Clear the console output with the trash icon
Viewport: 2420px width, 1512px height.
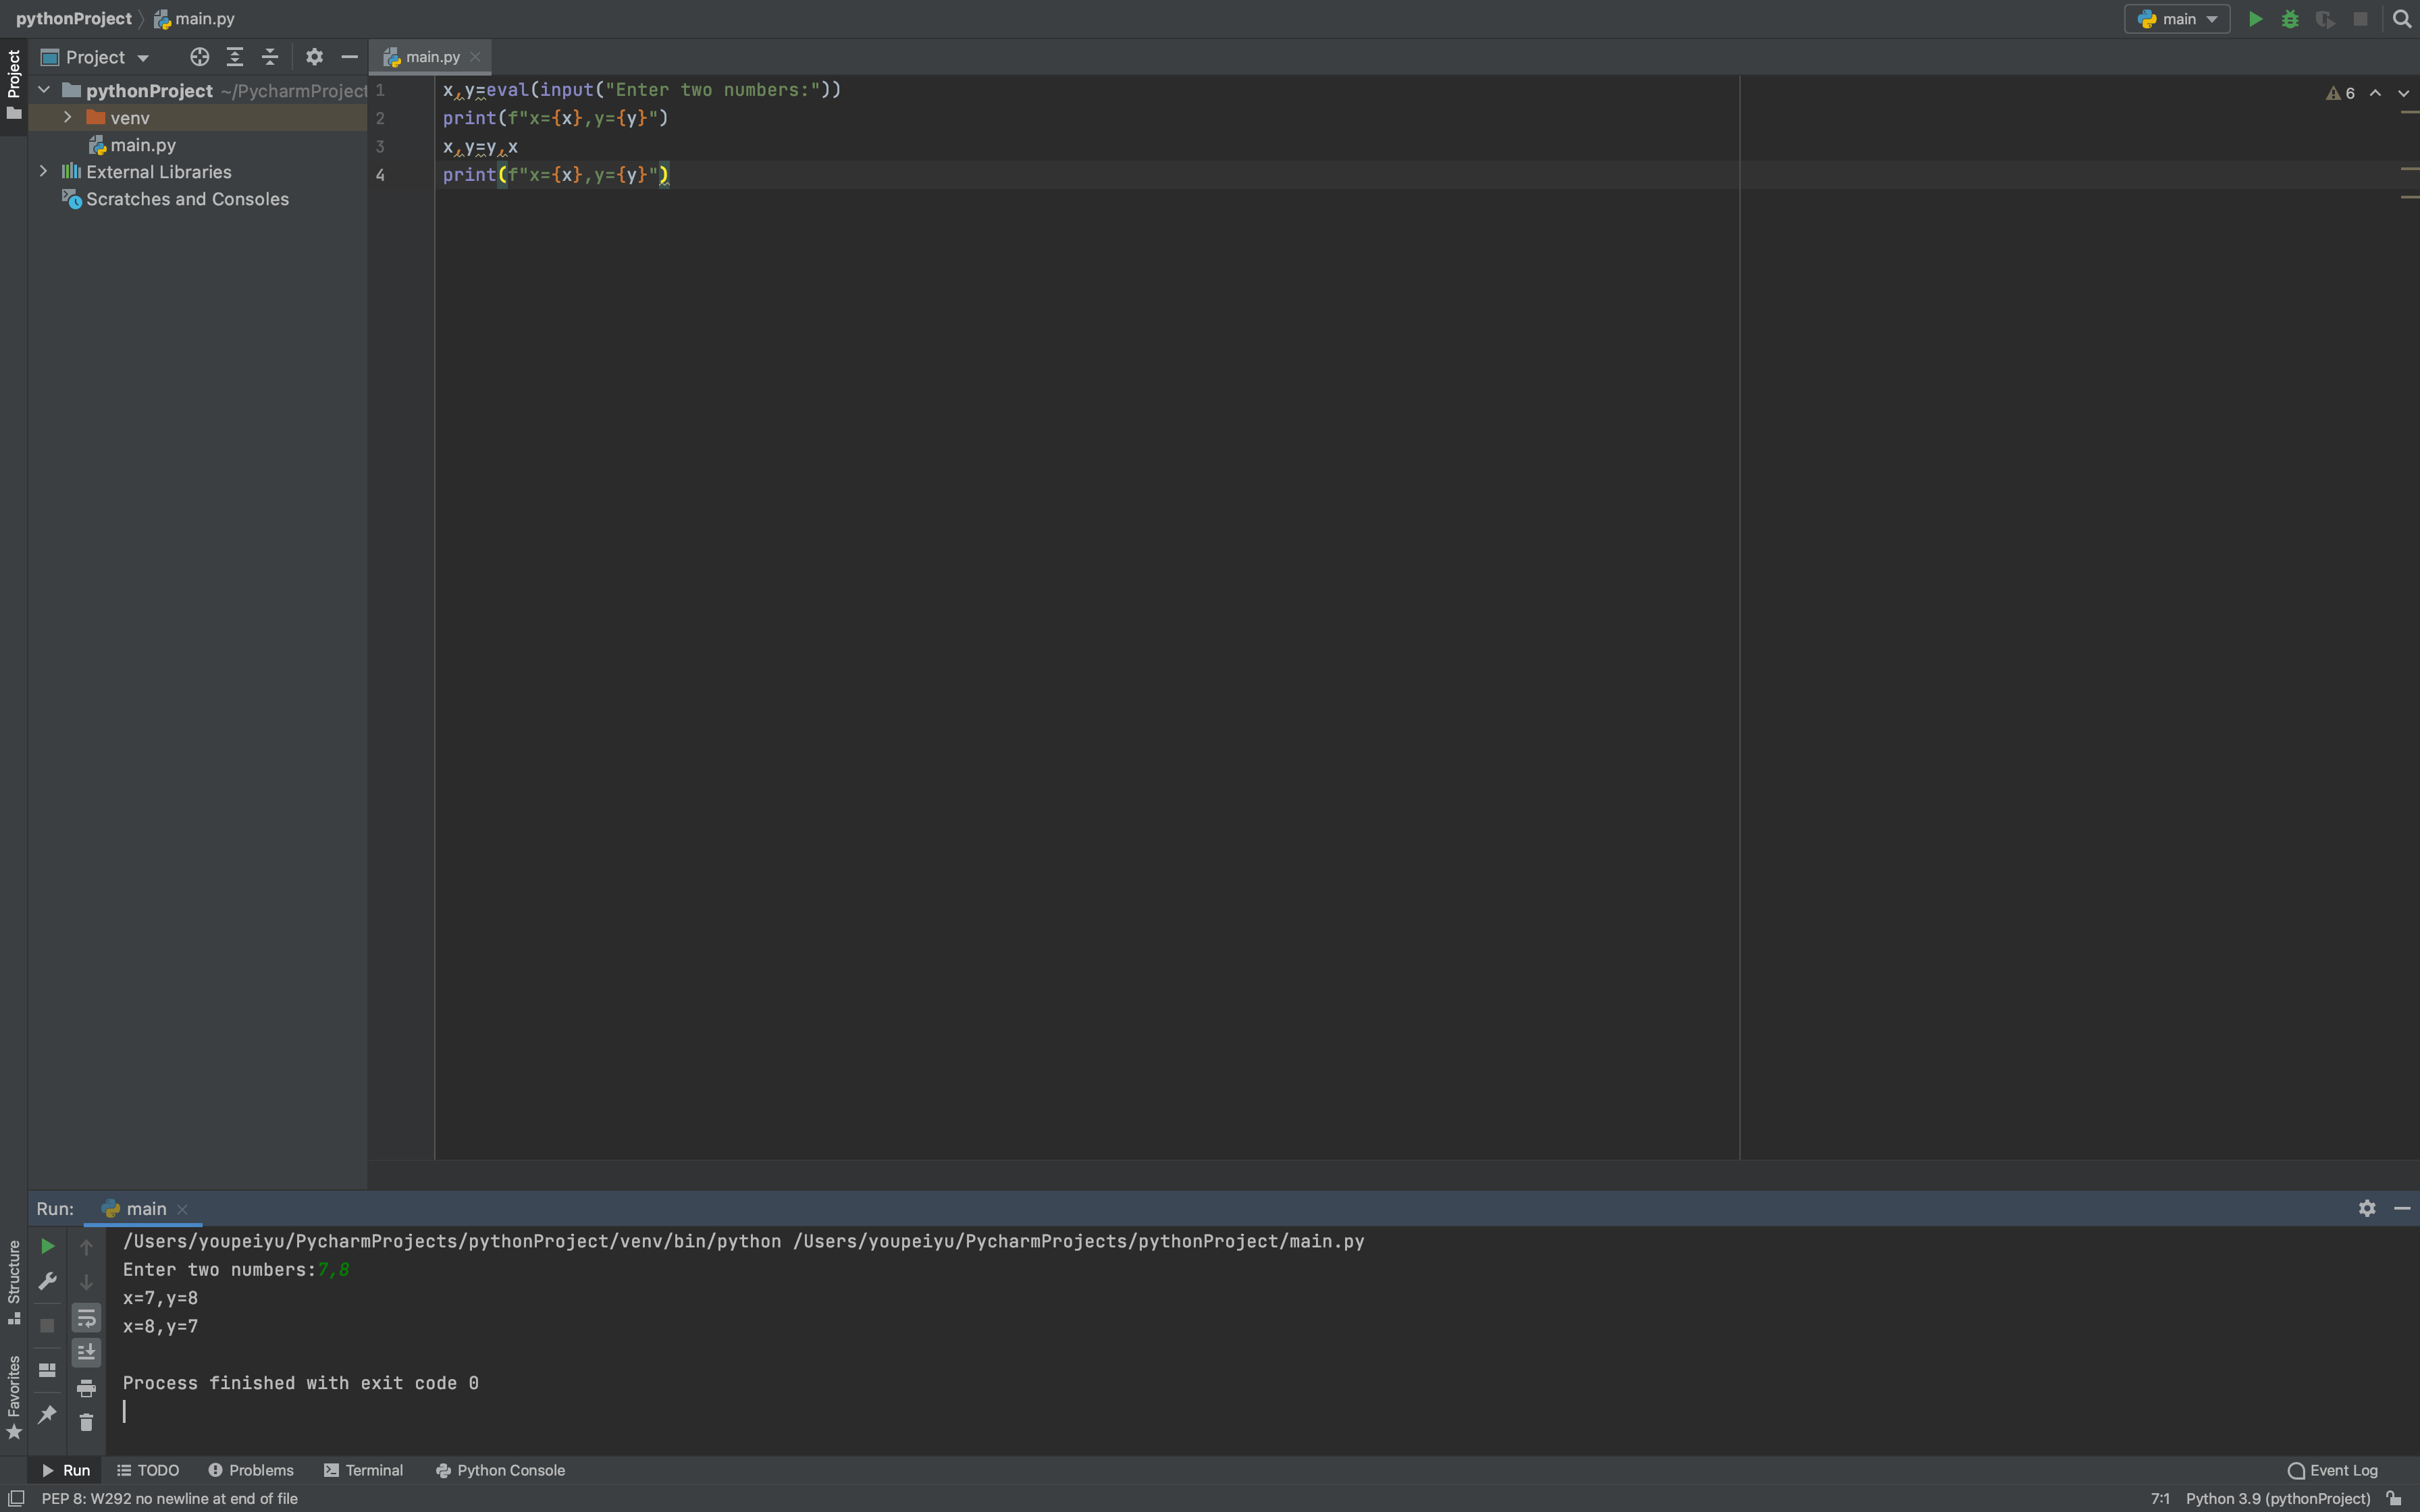point(86,1422)
